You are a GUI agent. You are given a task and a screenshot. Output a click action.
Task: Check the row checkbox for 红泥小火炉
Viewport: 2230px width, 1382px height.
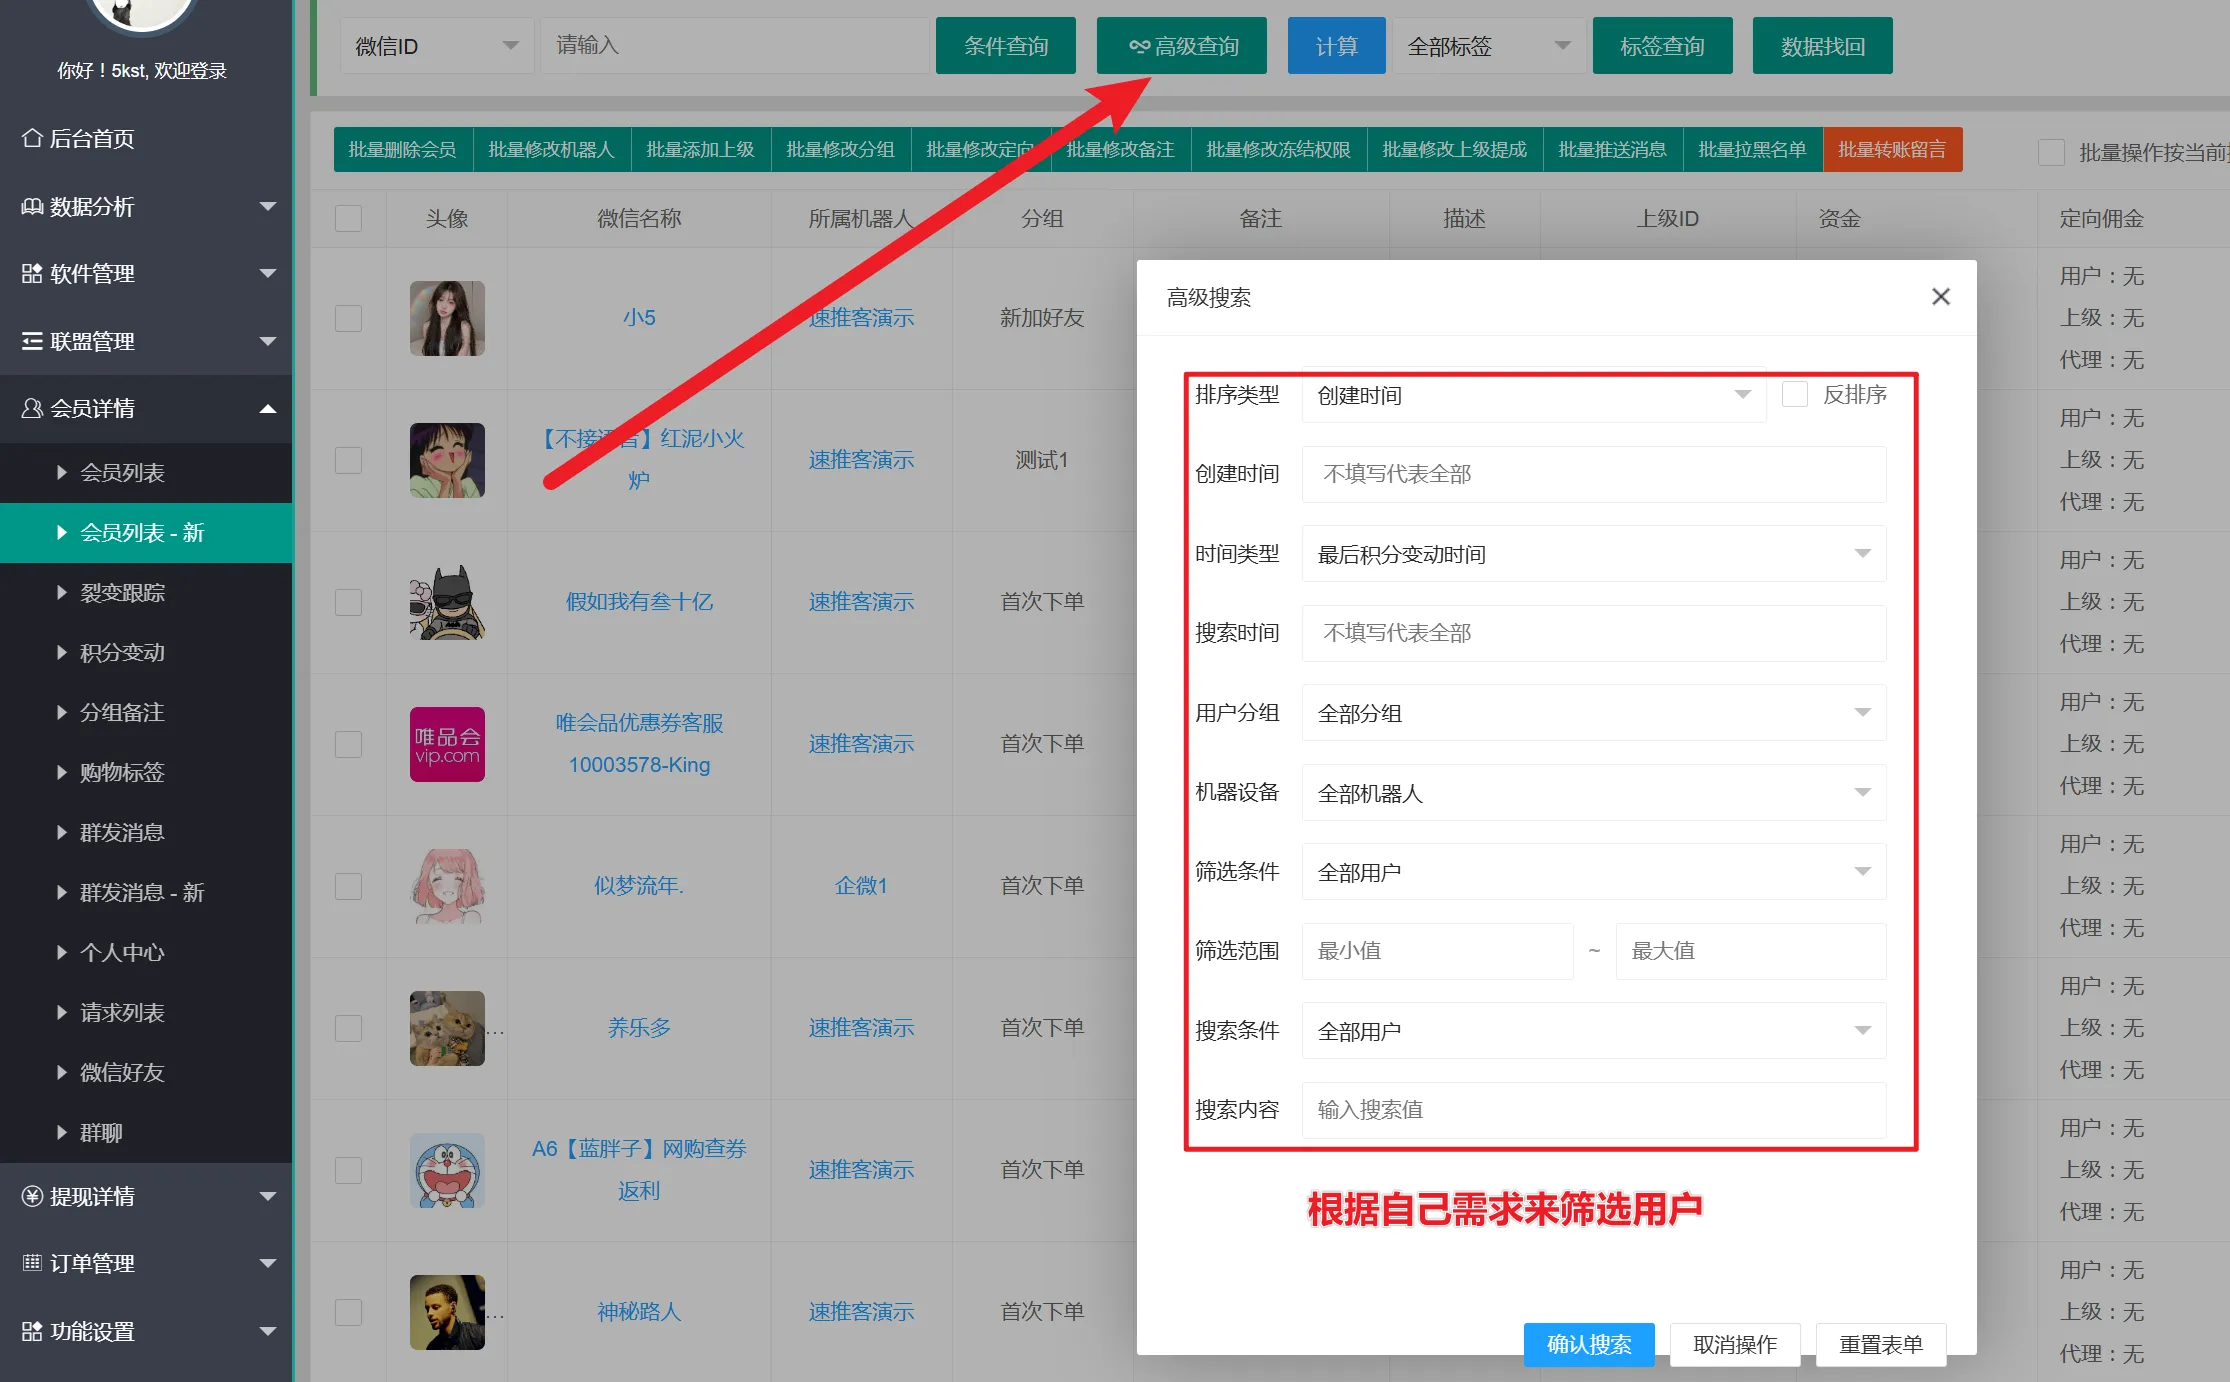348,461
